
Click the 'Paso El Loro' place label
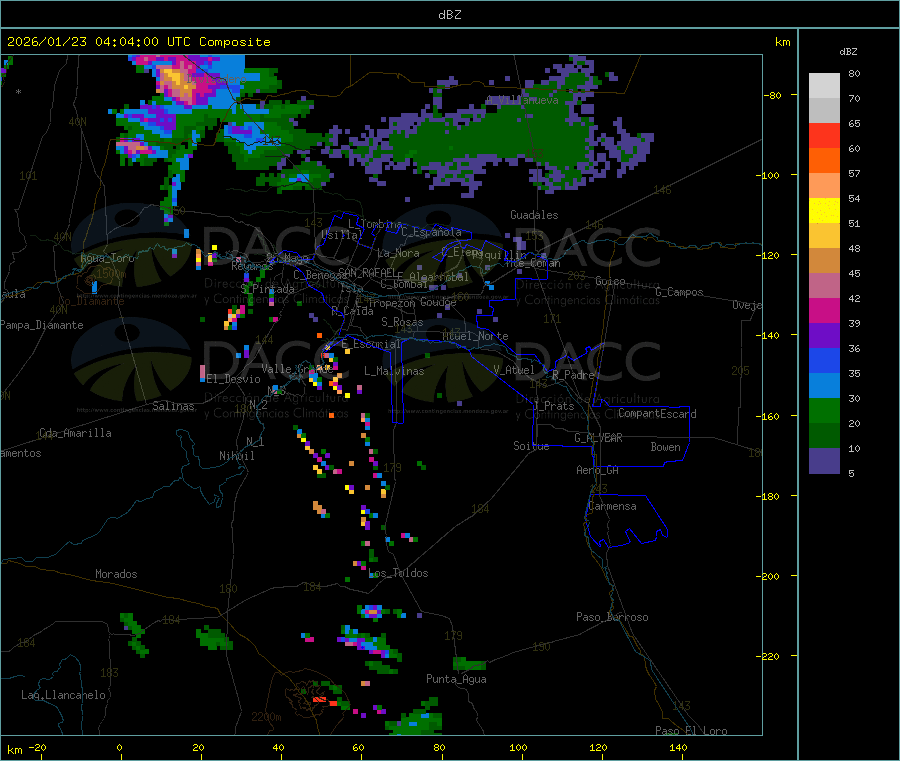(691, 731)
